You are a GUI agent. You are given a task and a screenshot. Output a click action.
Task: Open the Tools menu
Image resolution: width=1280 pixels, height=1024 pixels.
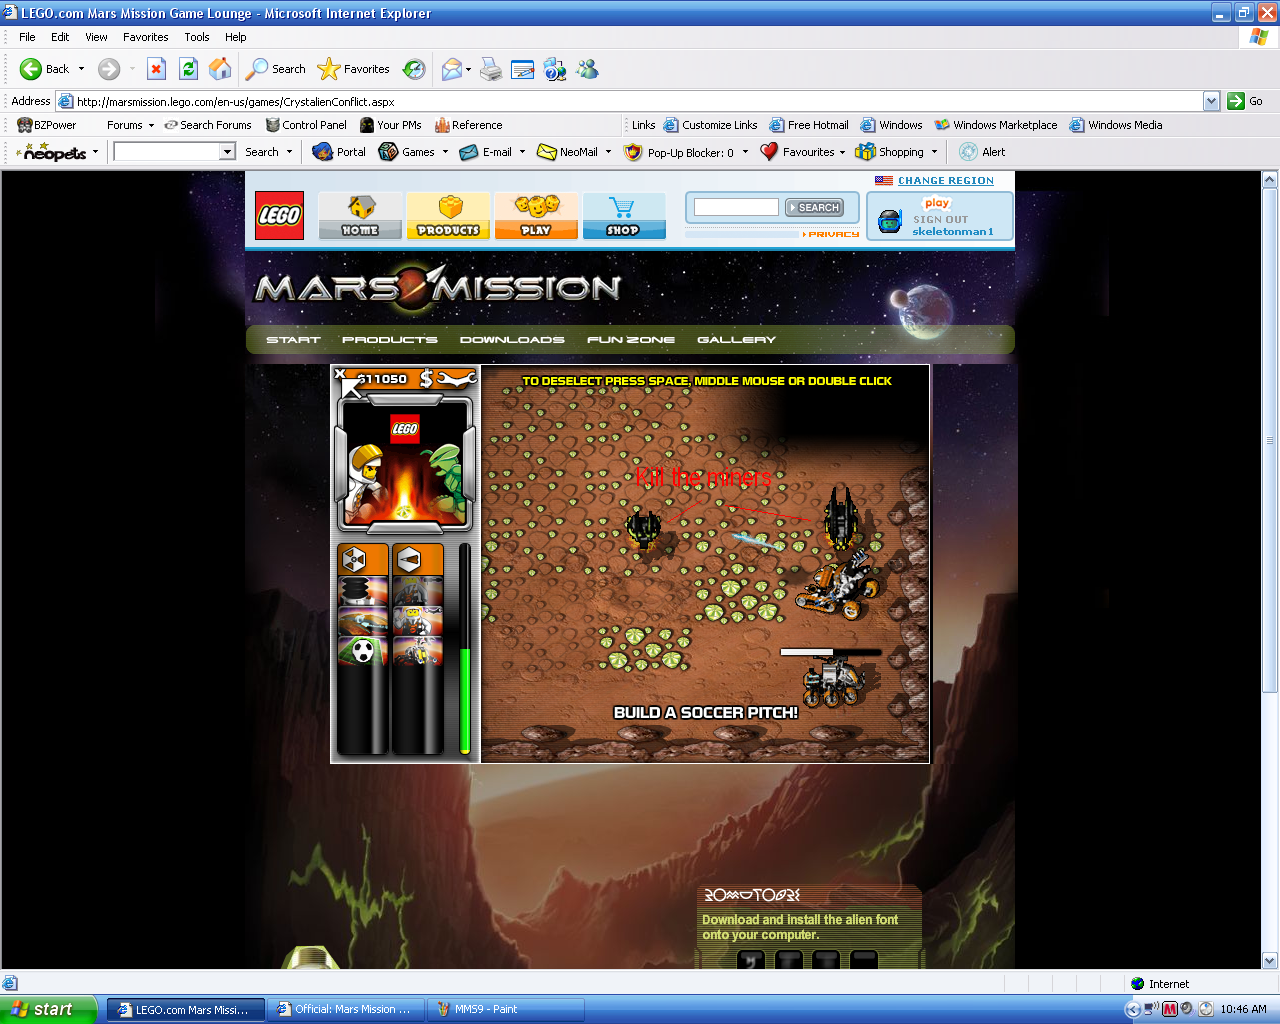click(x=197, y=37)
